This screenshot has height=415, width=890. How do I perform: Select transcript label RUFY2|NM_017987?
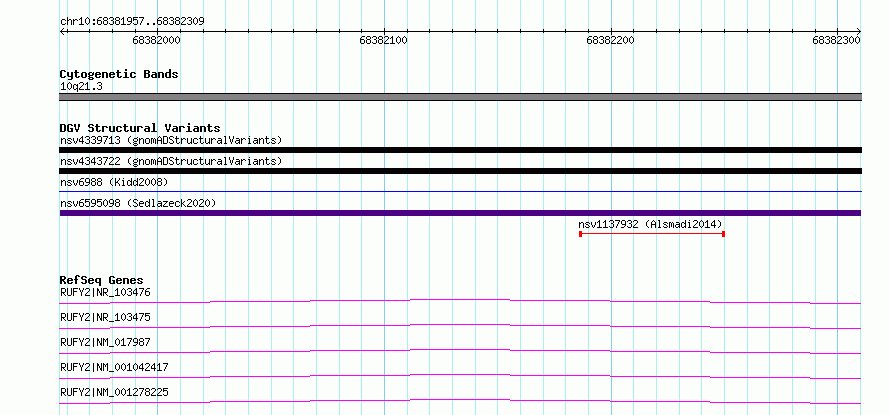click(x=105, y=342)
